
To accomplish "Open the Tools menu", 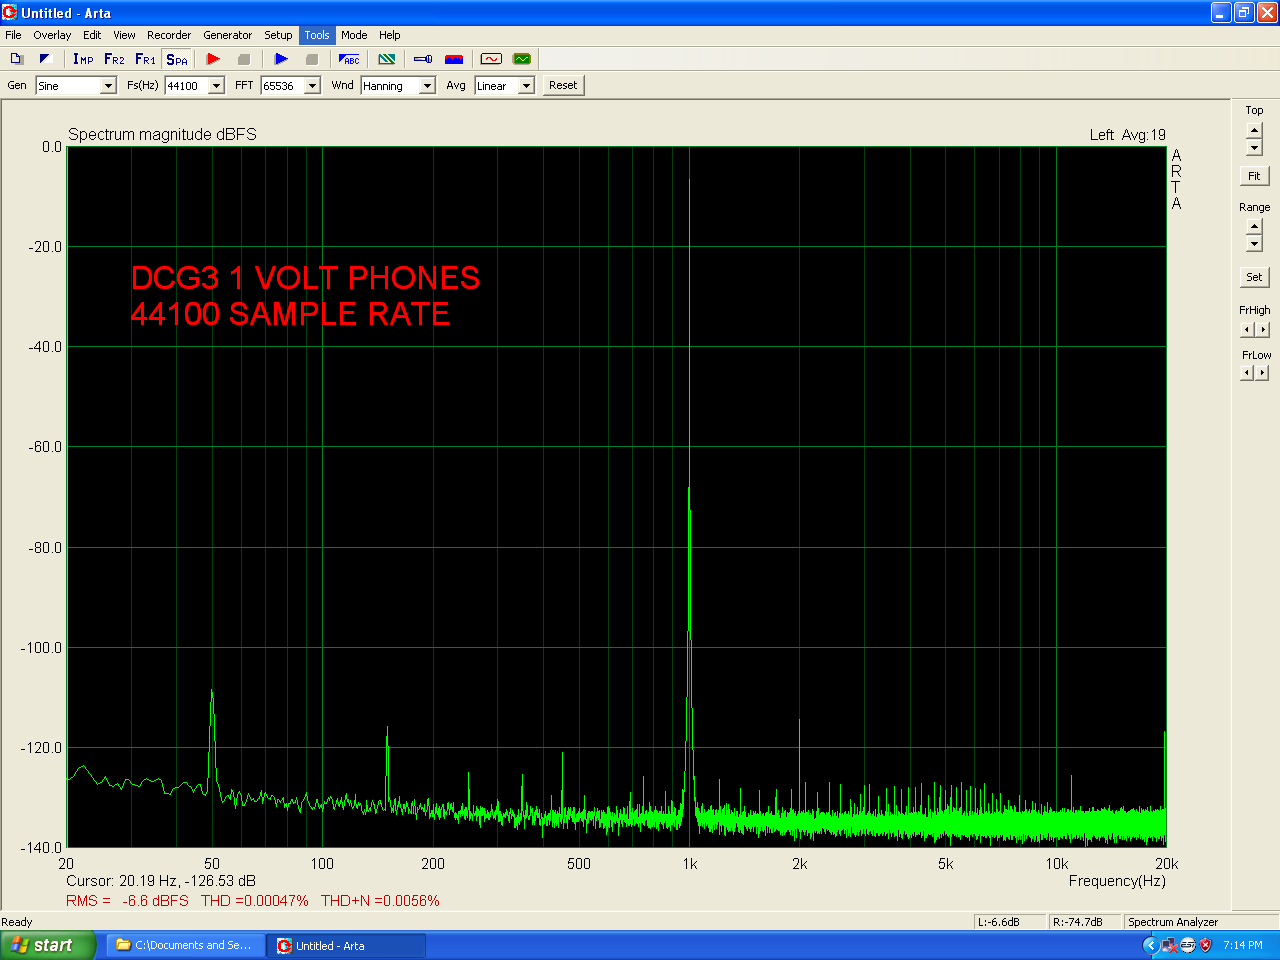I will point(317,35).
